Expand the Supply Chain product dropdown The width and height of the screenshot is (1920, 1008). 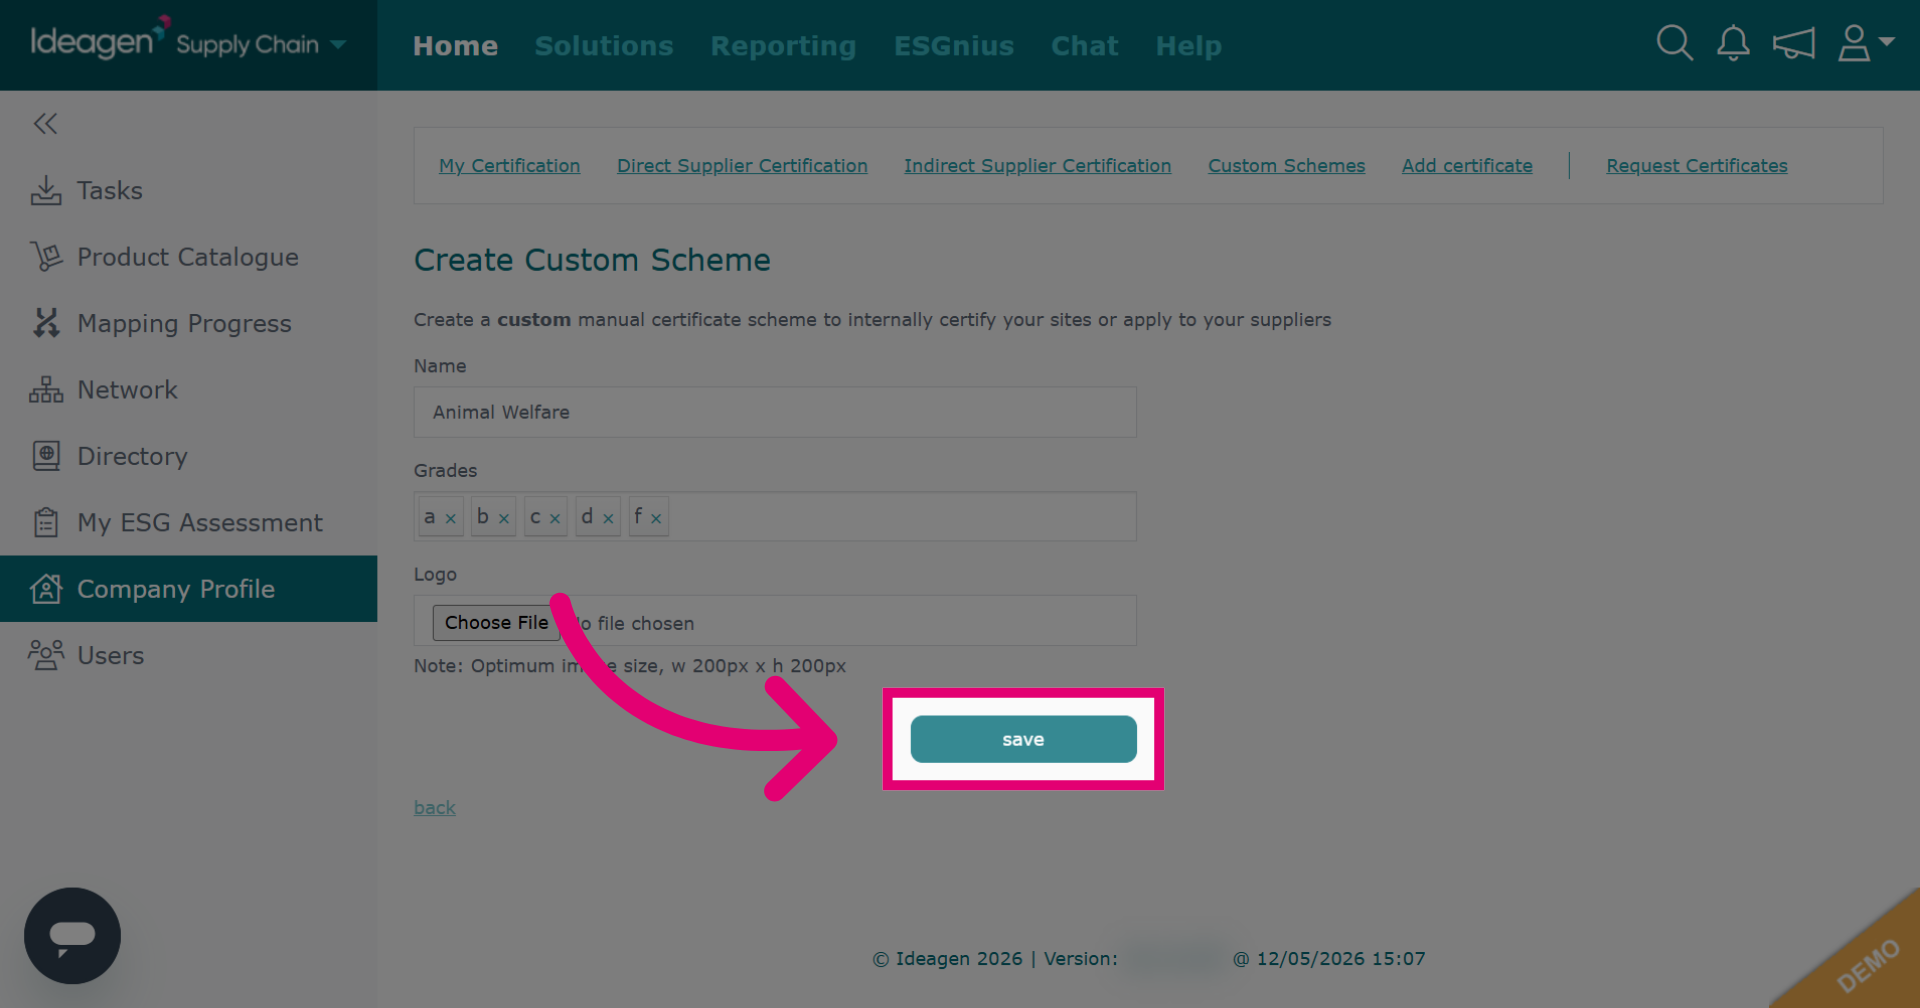pos(338,44)
